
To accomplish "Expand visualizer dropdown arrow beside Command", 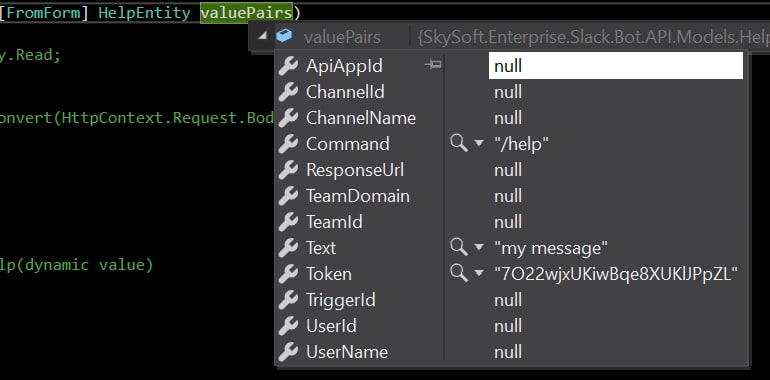I will [x=479, y=143].
